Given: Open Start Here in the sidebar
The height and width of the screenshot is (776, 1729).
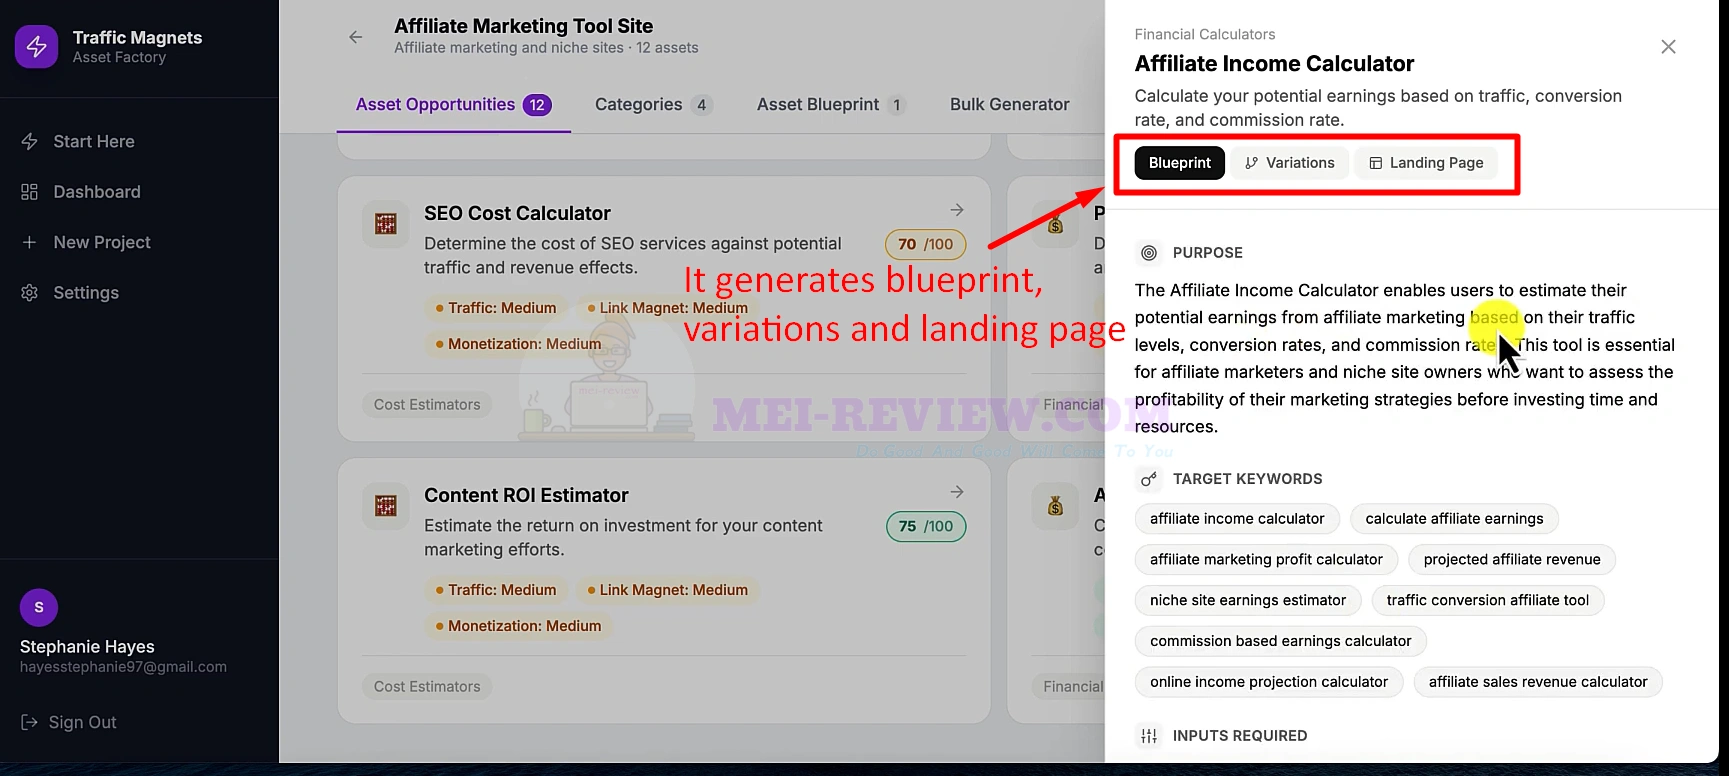Looking at the screenshot, I should pyautogui.click(x=78, y=141).
